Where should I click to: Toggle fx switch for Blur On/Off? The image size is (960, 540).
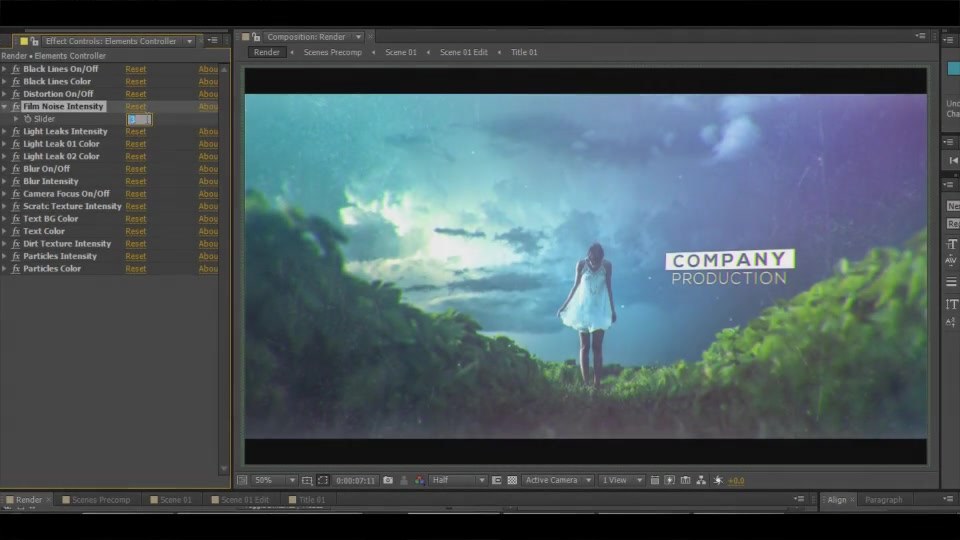coord(16,169)
